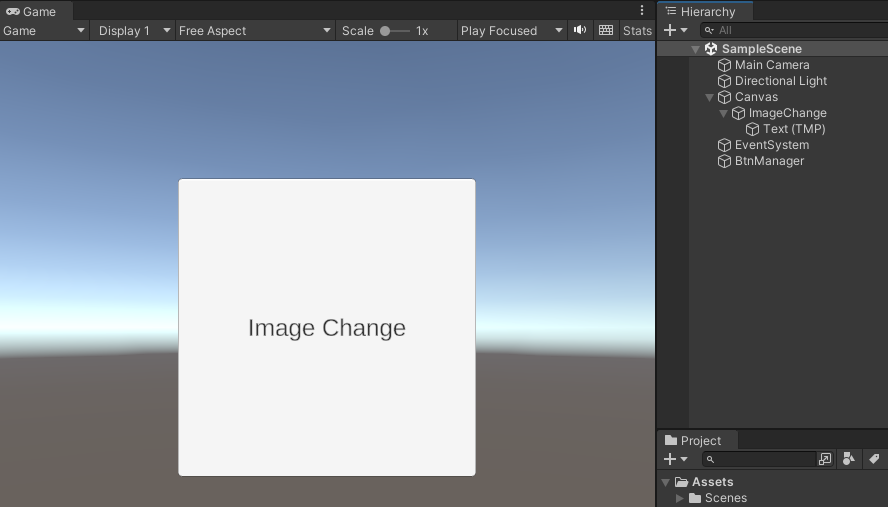The image size is (888, 507).
Task: Select the BtnManager object
Action: [769, 161]
